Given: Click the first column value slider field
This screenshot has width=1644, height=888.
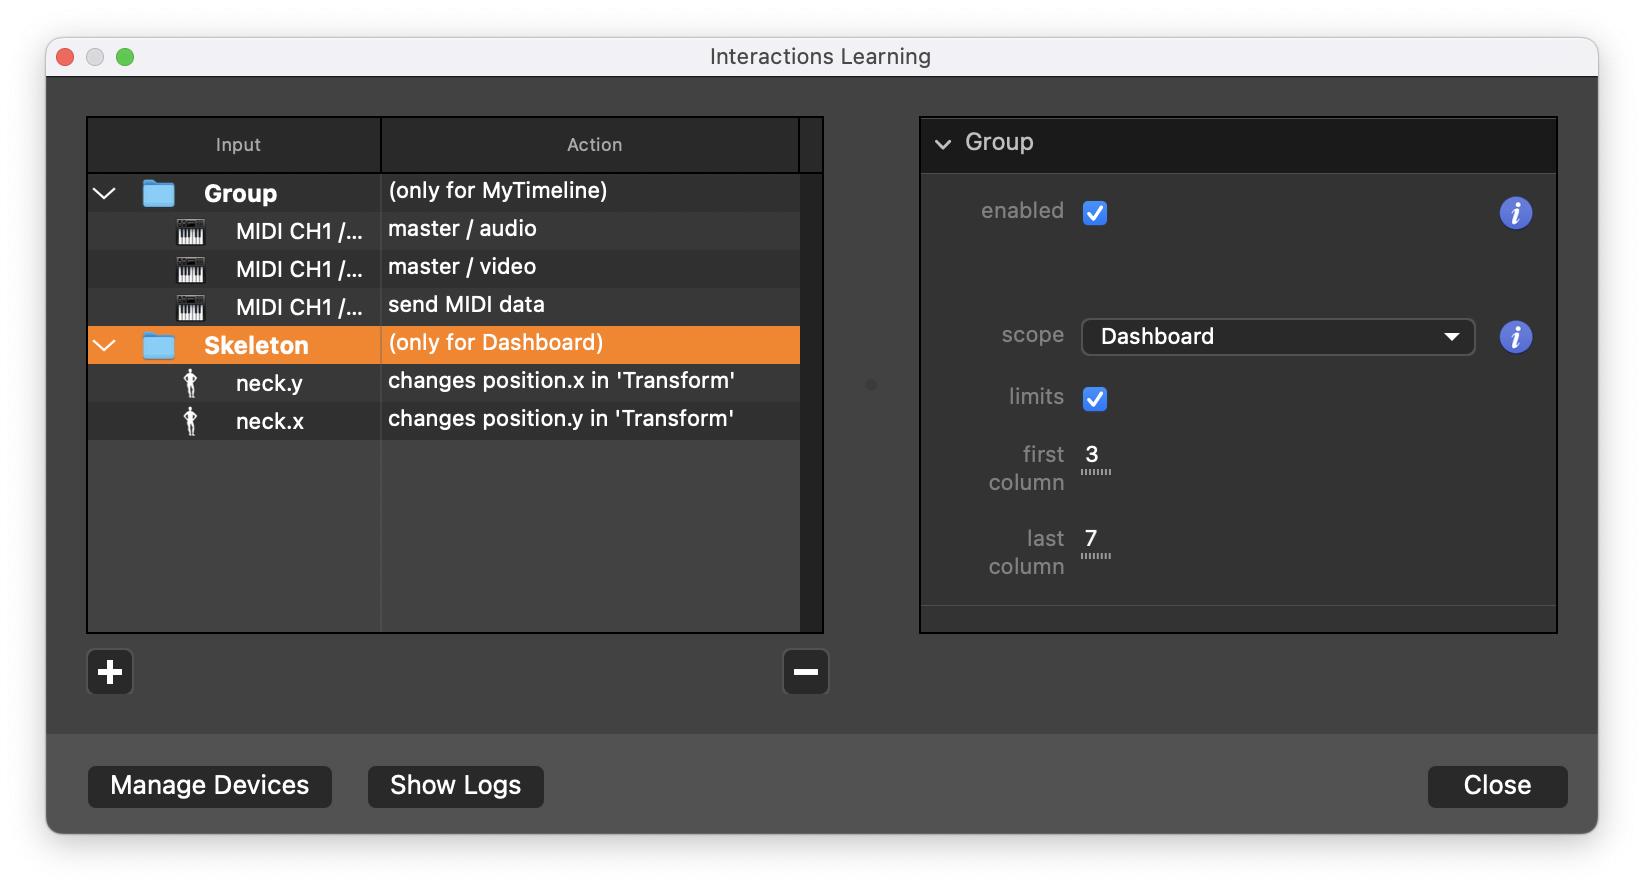Looking at the screenshot, I should [x=1094, y=456].
